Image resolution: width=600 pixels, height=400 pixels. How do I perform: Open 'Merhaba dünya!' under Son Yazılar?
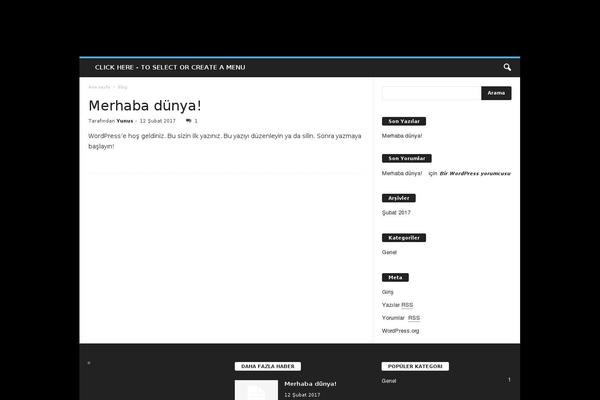point(402,136)
